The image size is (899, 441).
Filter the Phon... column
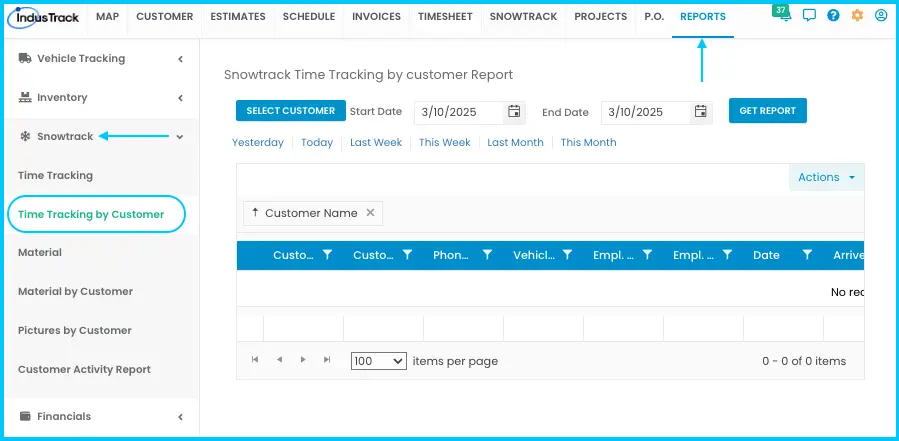487,255
